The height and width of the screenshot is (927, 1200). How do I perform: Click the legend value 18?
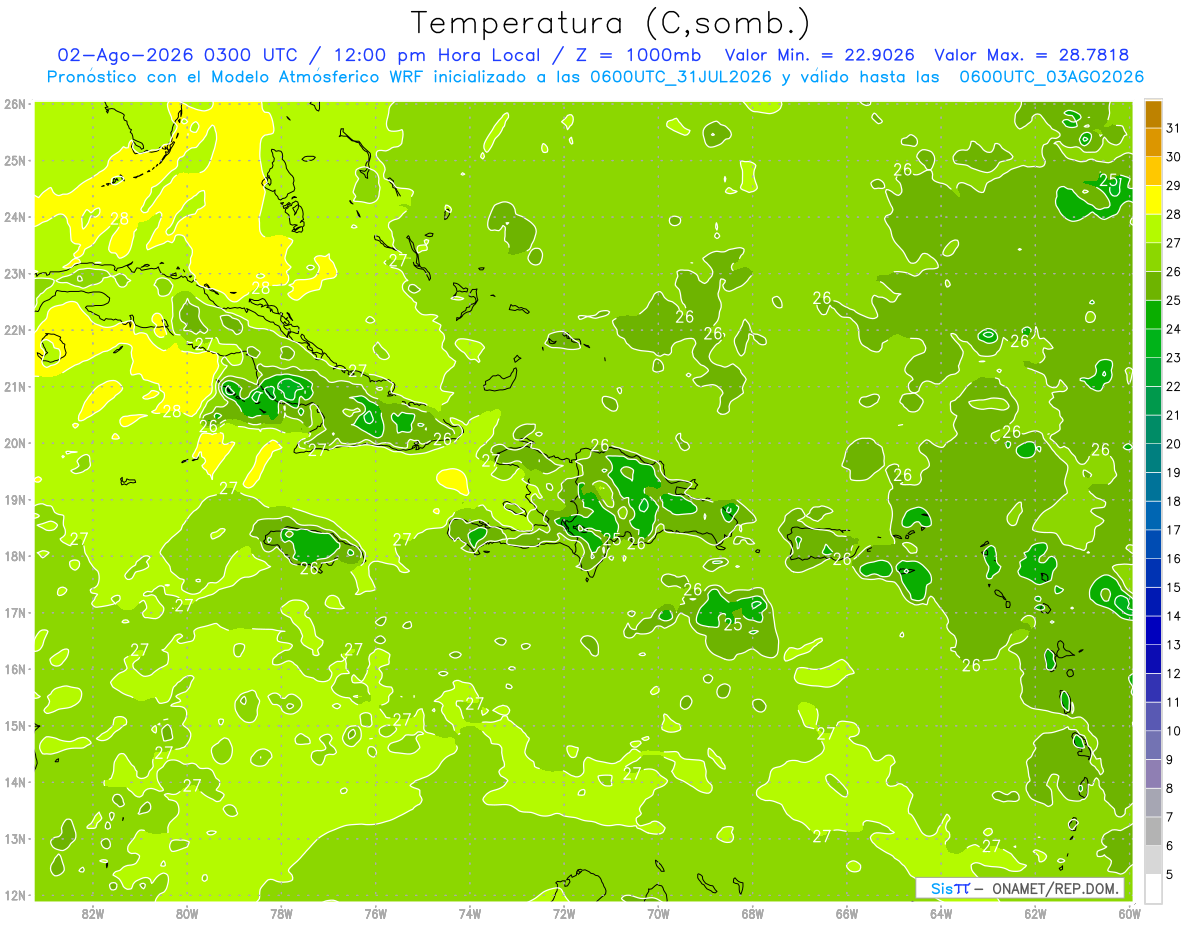pyautogui.click(x=1174, y=500)
